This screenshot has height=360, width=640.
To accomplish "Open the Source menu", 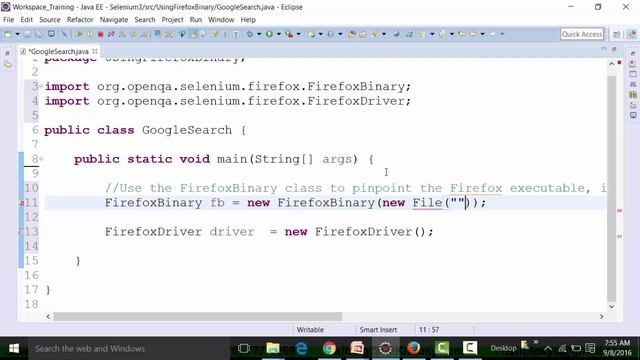I will [50, 20].
